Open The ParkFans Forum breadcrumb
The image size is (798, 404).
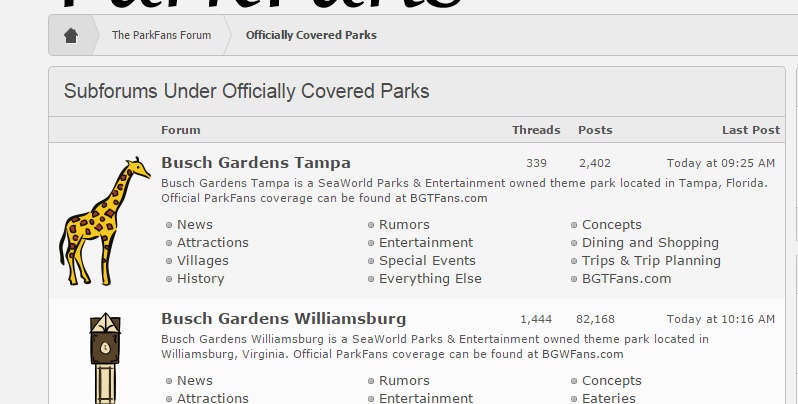pos(161,36)
